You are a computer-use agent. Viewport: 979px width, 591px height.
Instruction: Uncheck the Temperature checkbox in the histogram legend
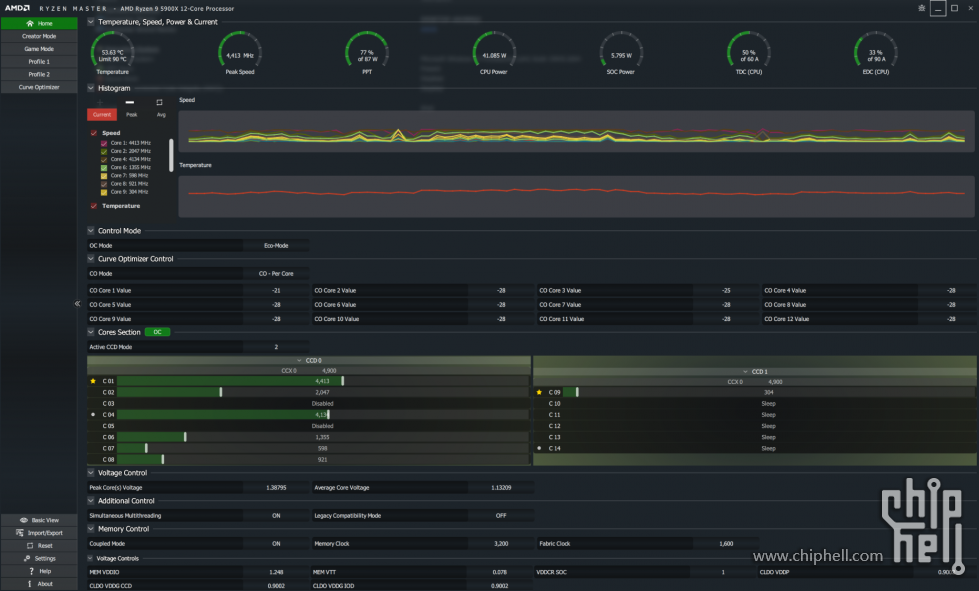click(x=94, y=206)
